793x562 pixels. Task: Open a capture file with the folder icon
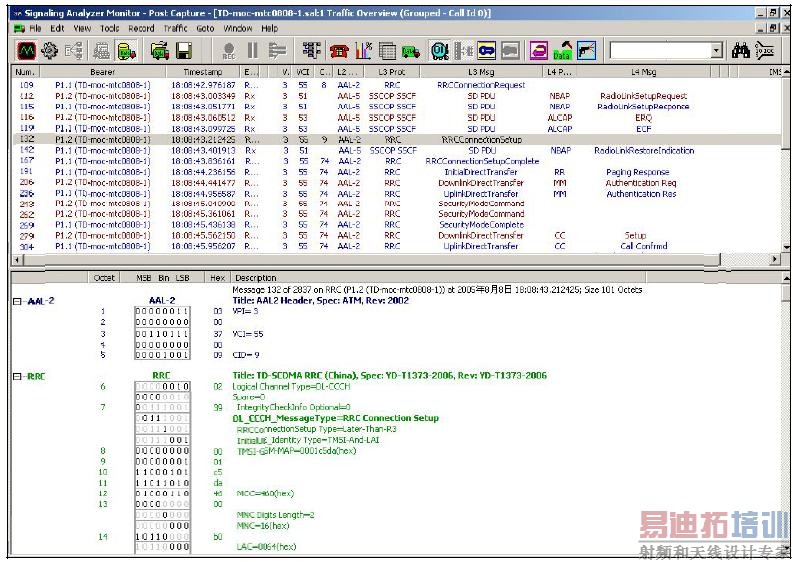click(x=160, y=51)
